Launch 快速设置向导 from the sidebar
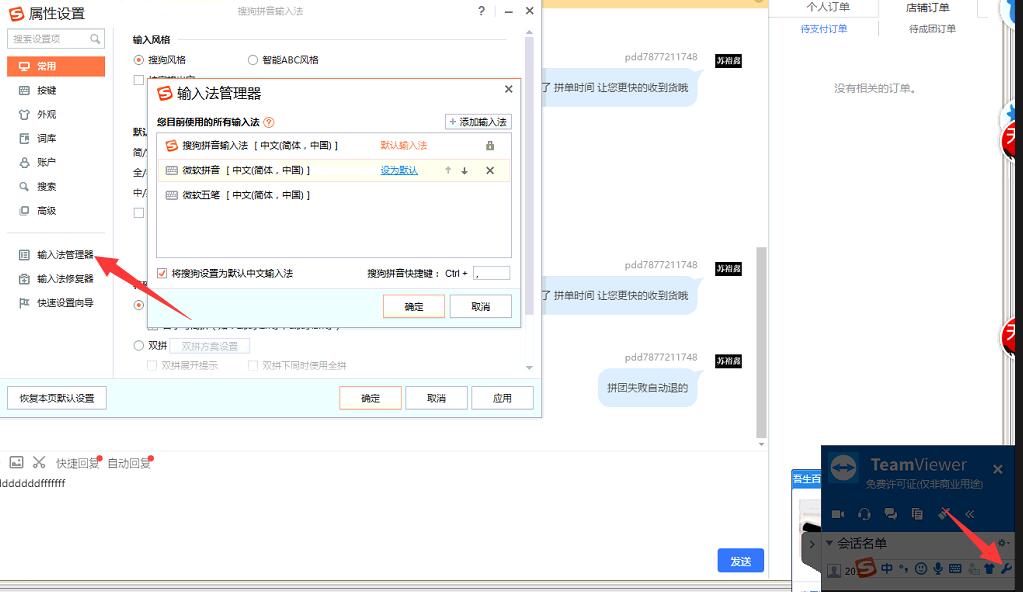 (56, 303)
